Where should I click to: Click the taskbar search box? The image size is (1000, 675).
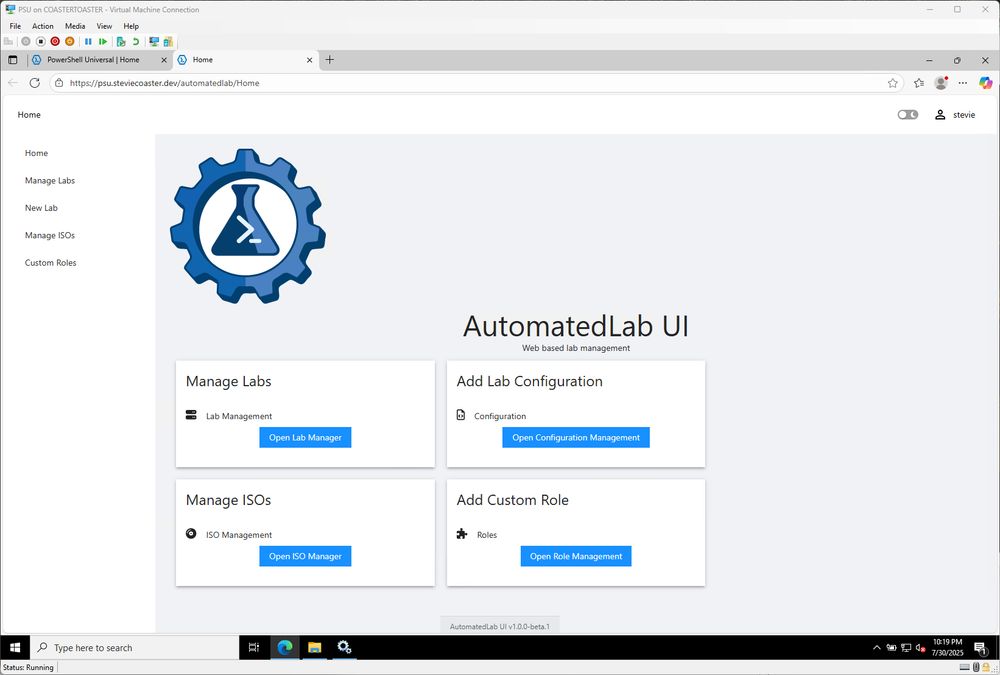(134, 648)
